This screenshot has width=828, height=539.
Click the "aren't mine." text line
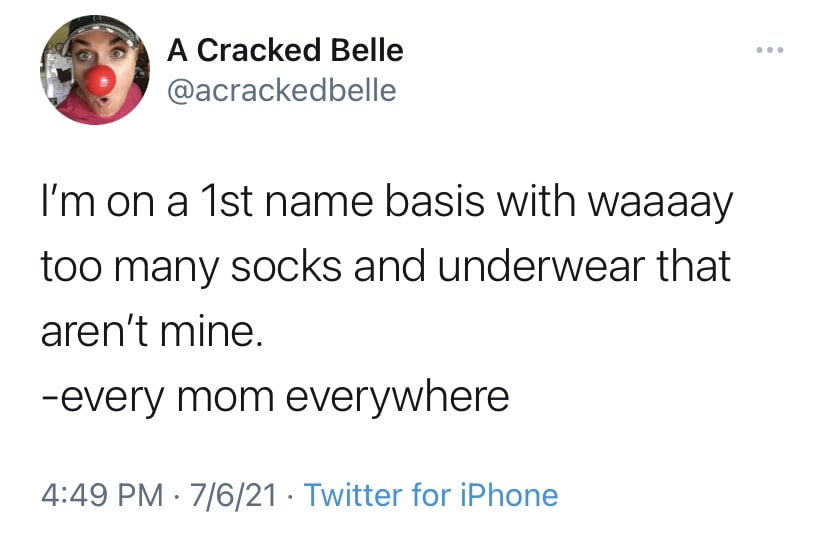tap(151, 332)
